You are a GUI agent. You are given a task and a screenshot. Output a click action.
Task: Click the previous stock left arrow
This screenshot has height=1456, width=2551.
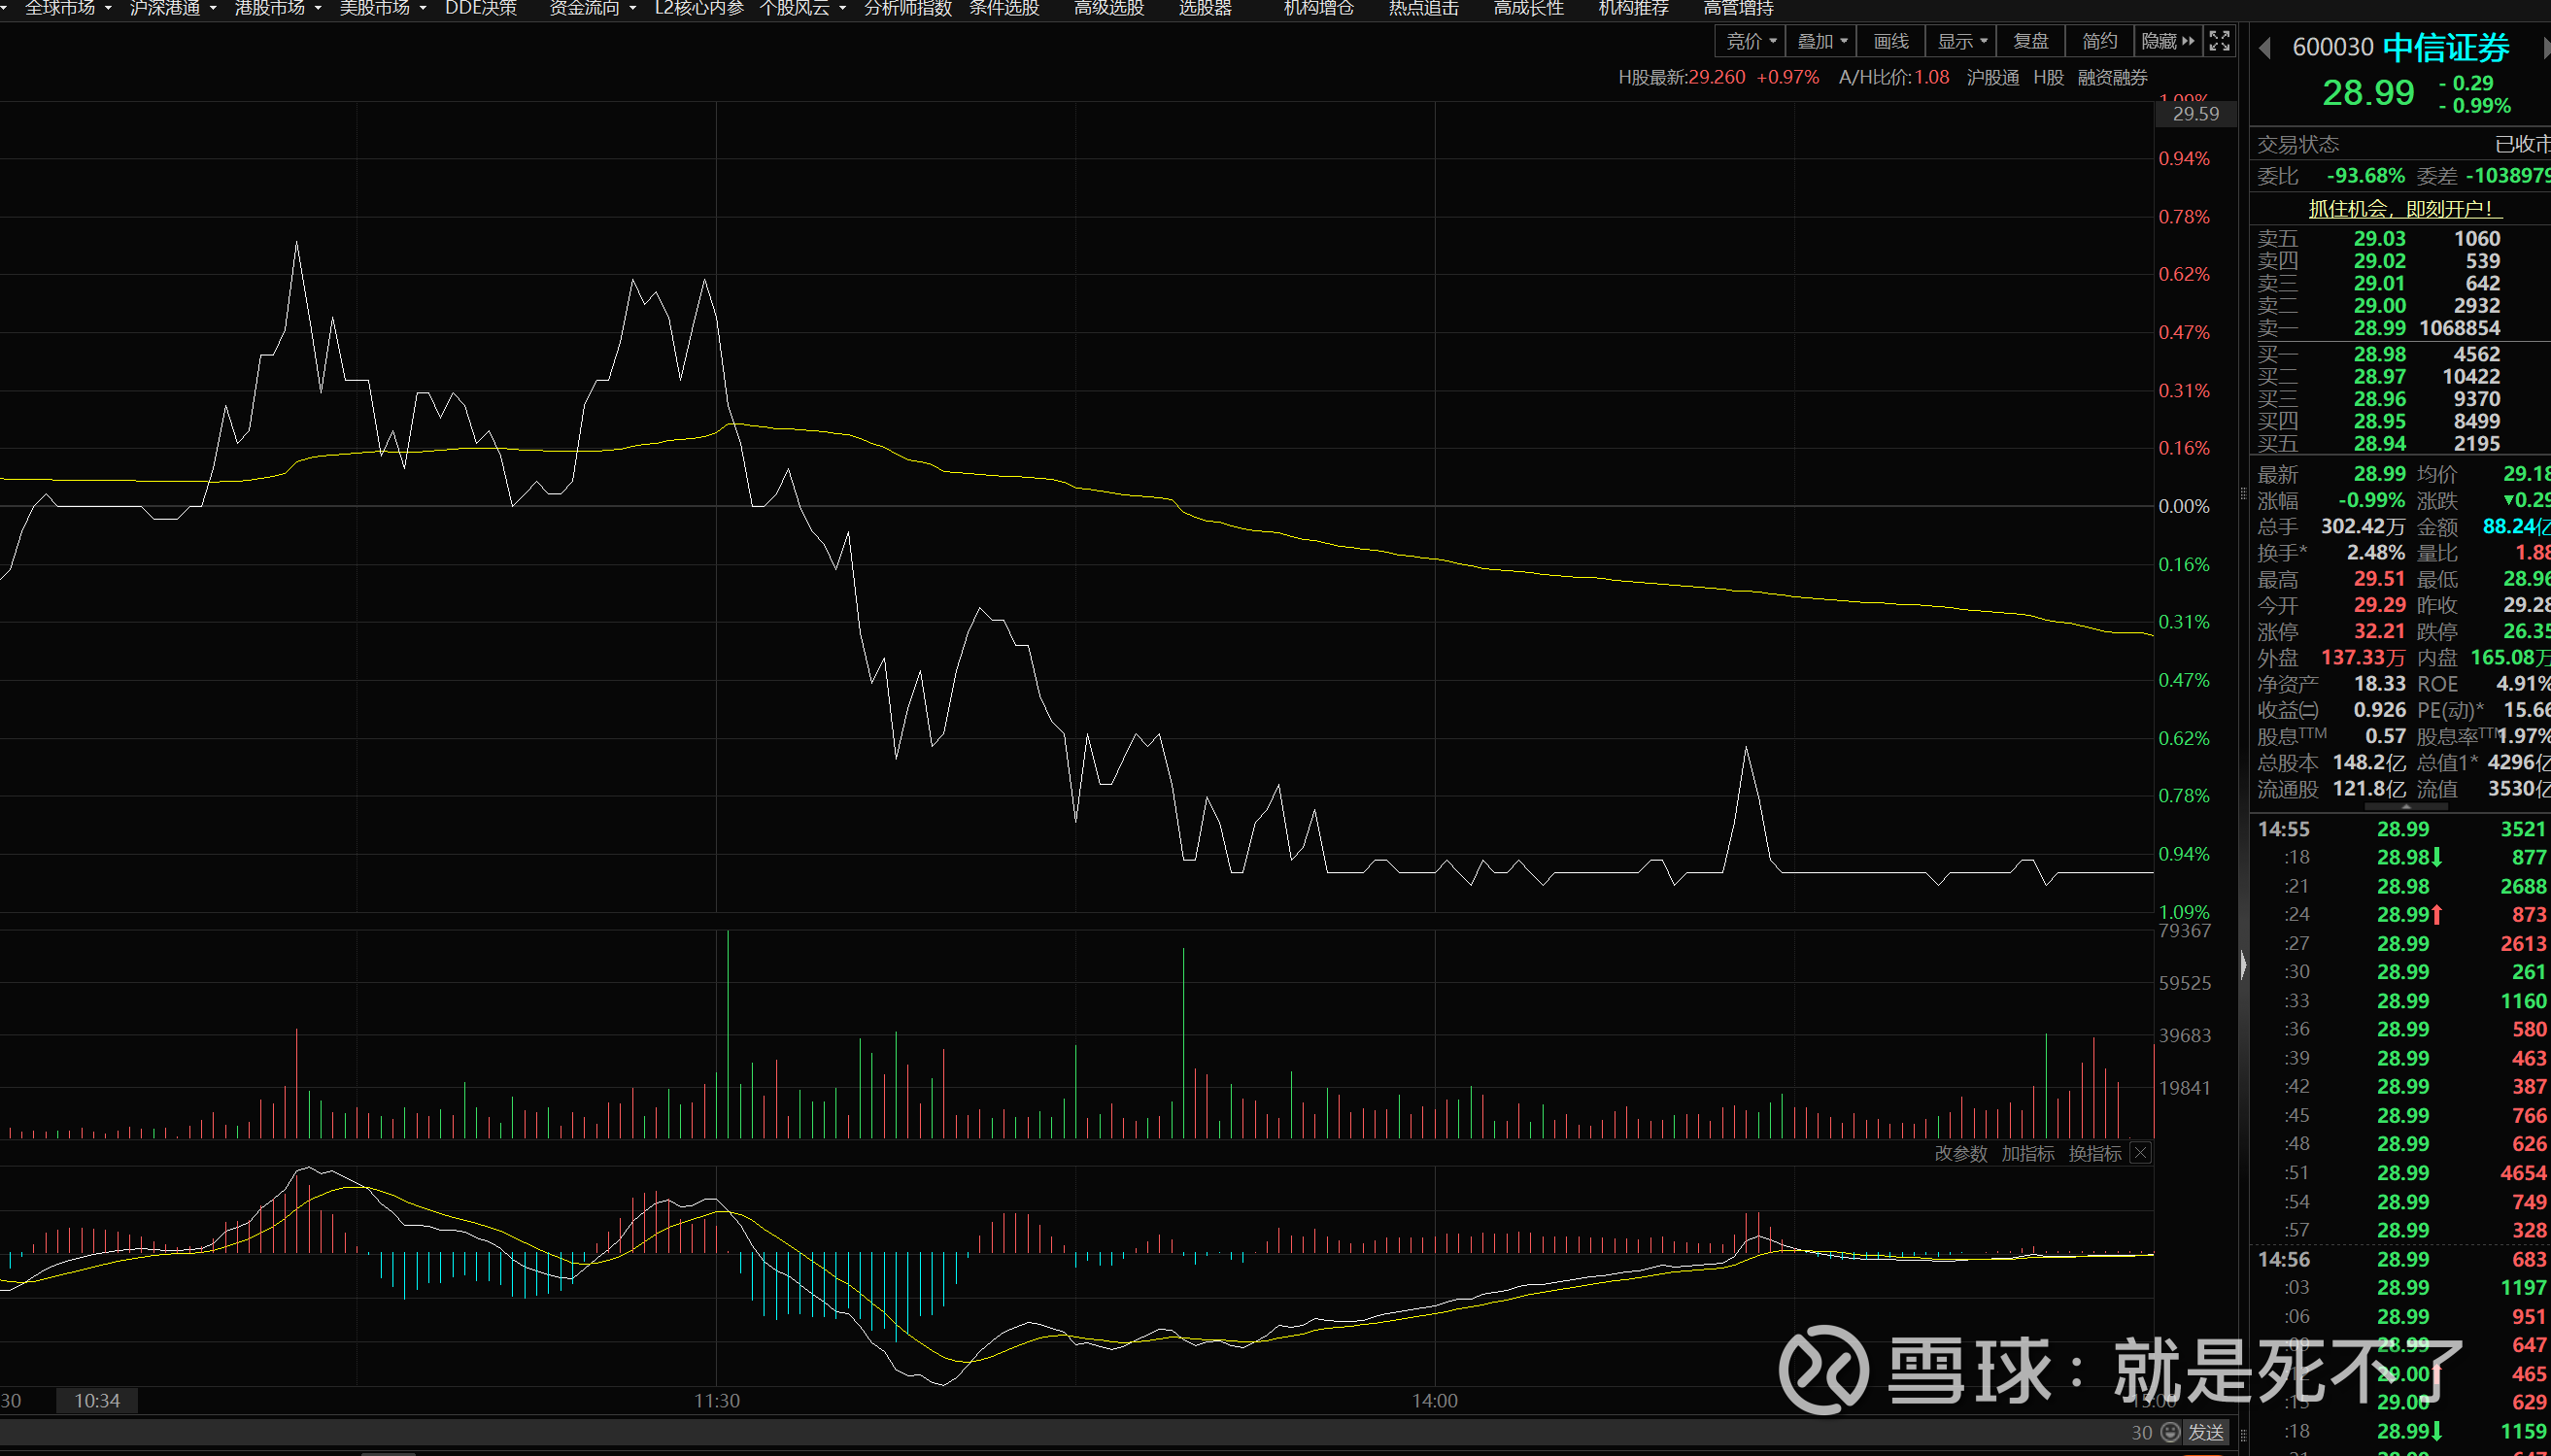pos(2265,48)
